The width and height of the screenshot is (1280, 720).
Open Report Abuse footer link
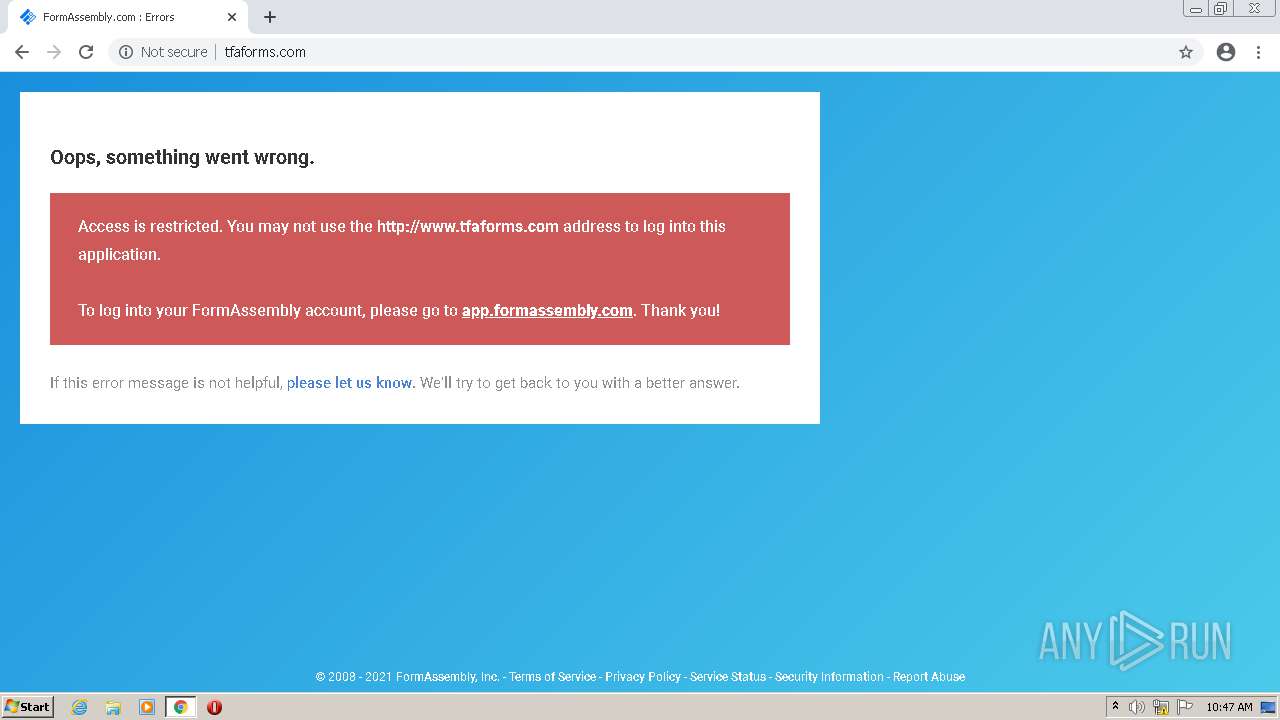929,677
